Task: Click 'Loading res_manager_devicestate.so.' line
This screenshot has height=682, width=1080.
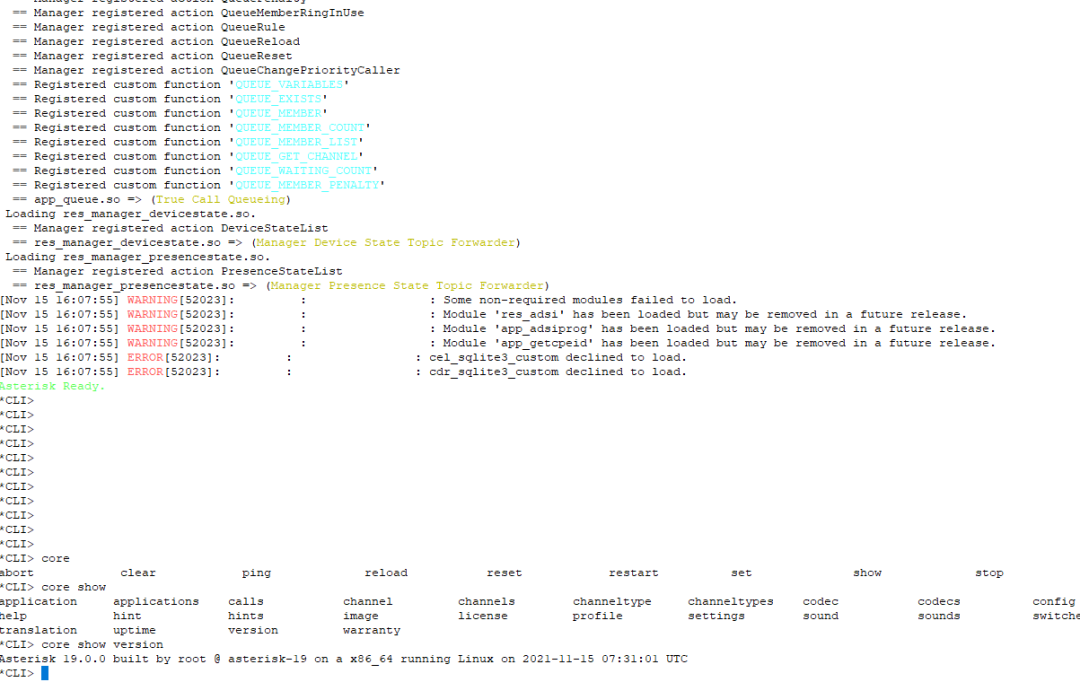Action: (131, 214)
